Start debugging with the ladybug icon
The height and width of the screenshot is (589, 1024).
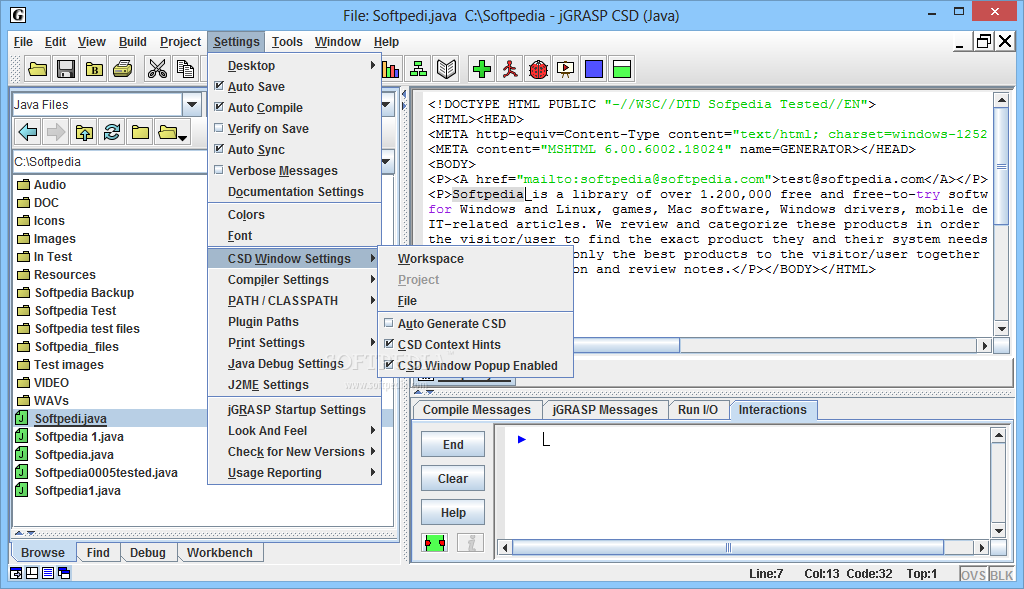coord(538,69)
